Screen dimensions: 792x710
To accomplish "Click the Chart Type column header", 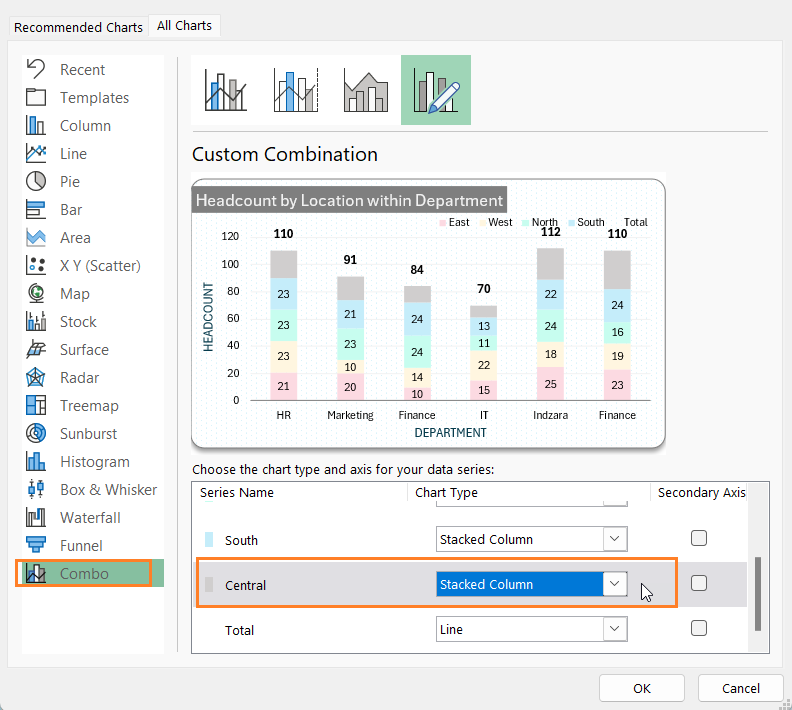I will click(x=447, y=492).
